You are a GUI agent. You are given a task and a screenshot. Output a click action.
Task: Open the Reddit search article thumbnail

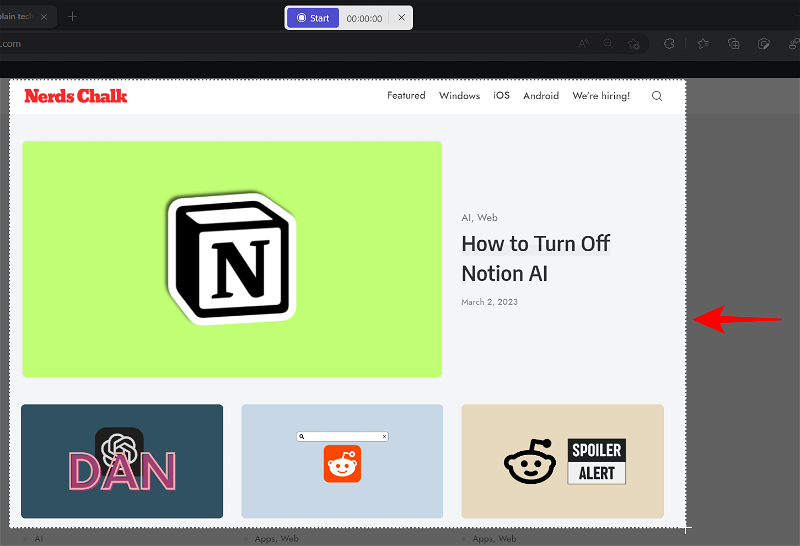coord(342,461)
